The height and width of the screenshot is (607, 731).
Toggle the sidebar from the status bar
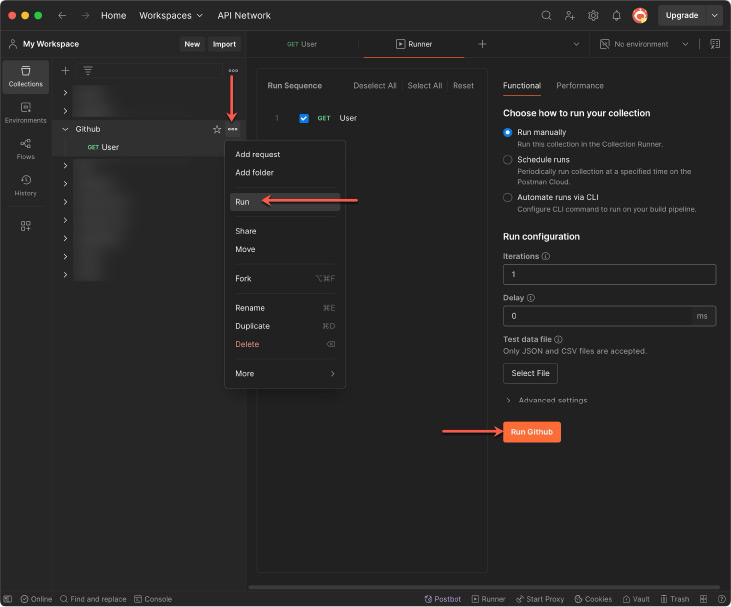tap(7, 599)
